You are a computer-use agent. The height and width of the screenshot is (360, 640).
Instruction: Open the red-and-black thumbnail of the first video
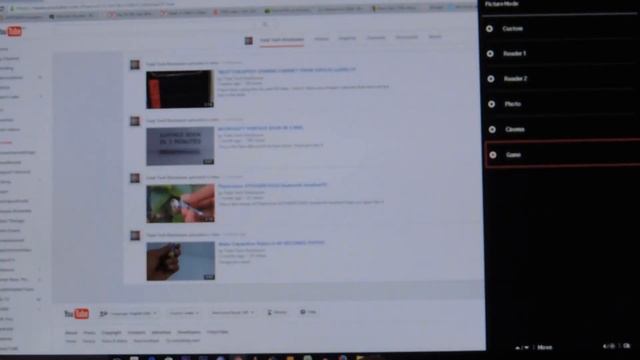(x=180, y=89)
